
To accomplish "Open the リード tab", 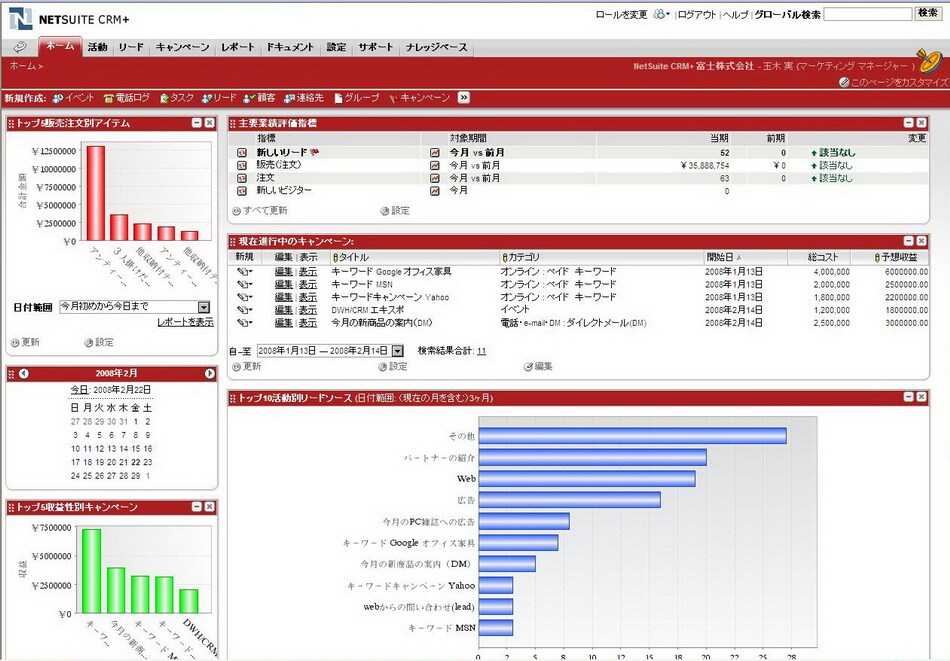I will tap(131, 47).
